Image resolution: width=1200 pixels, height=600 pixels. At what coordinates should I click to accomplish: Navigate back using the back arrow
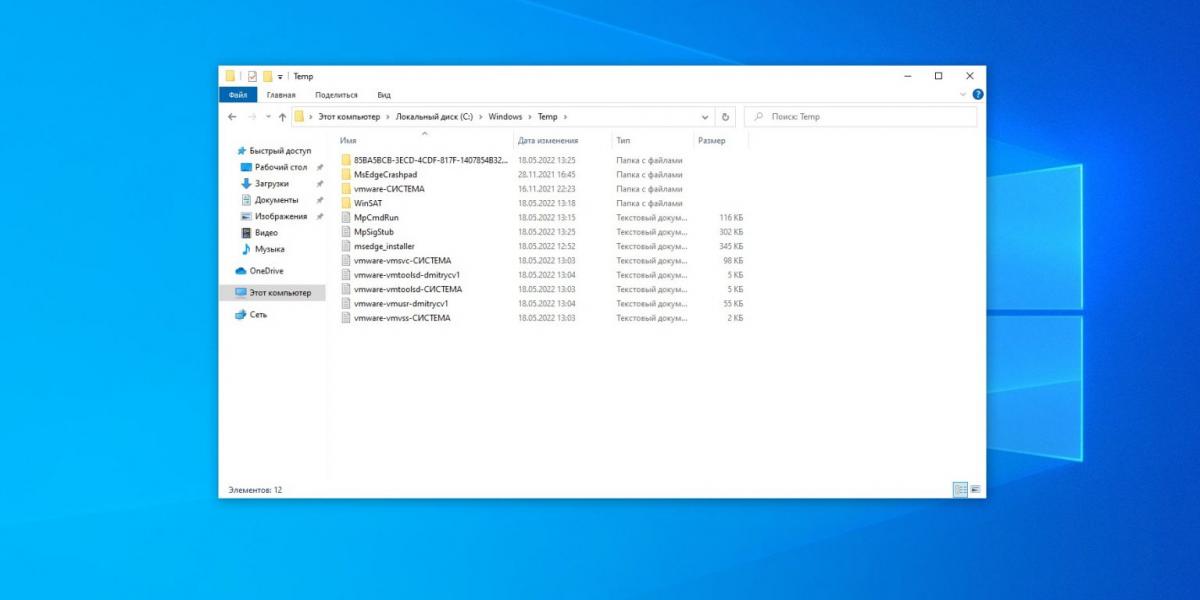click(x=233, y=117)
